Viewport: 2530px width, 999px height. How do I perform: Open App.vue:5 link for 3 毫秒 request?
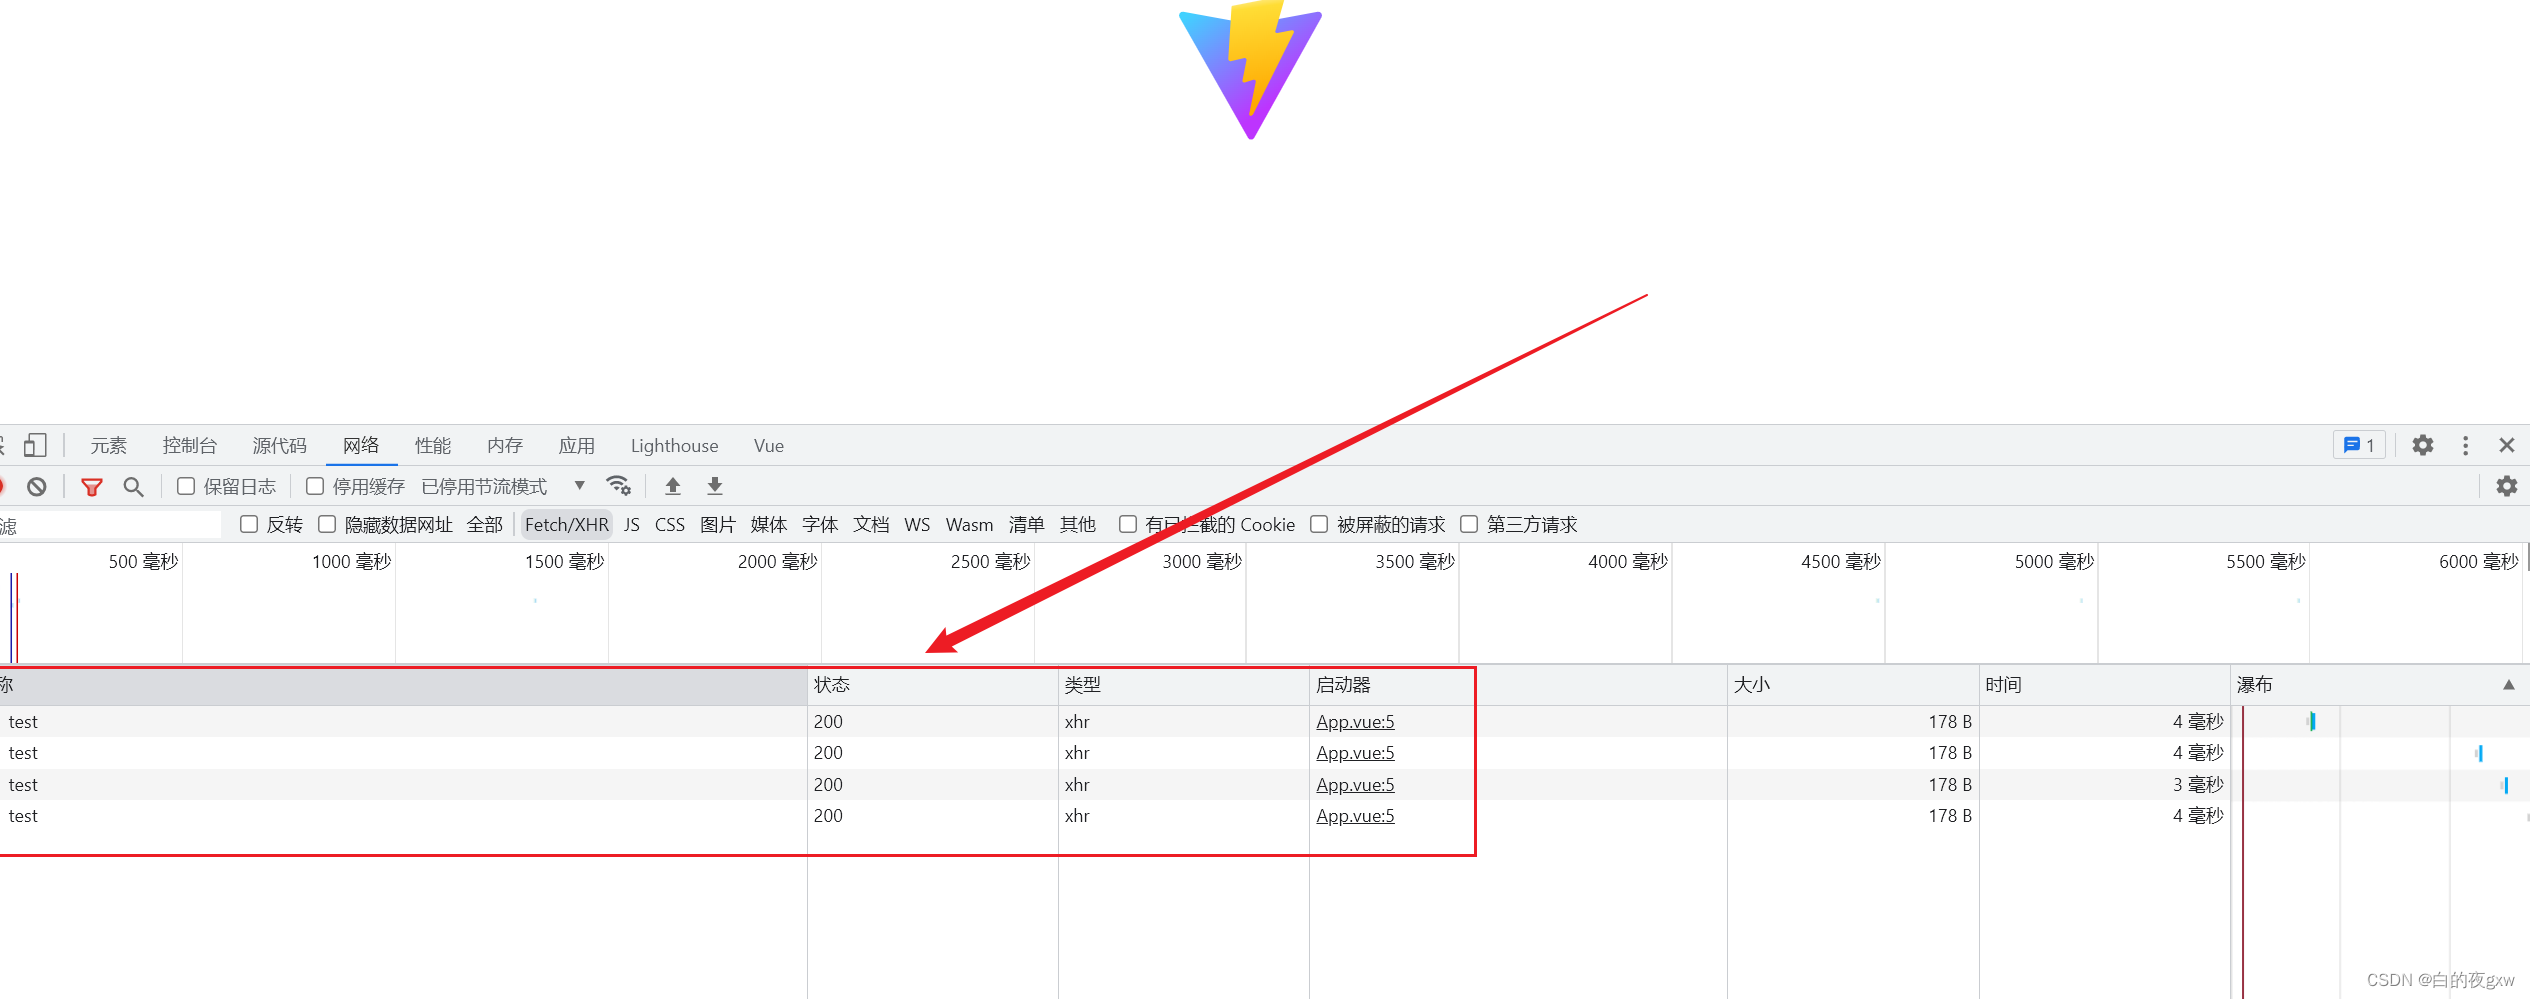point(1355,785)
